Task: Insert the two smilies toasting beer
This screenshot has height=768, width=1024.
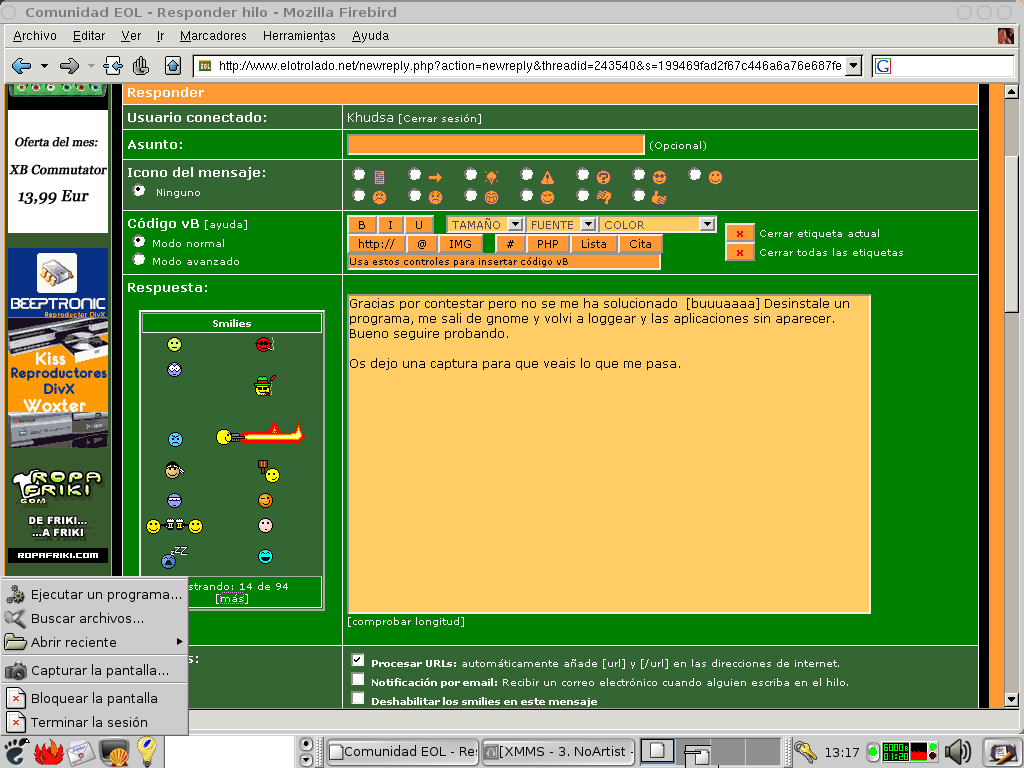Action: 174,525
